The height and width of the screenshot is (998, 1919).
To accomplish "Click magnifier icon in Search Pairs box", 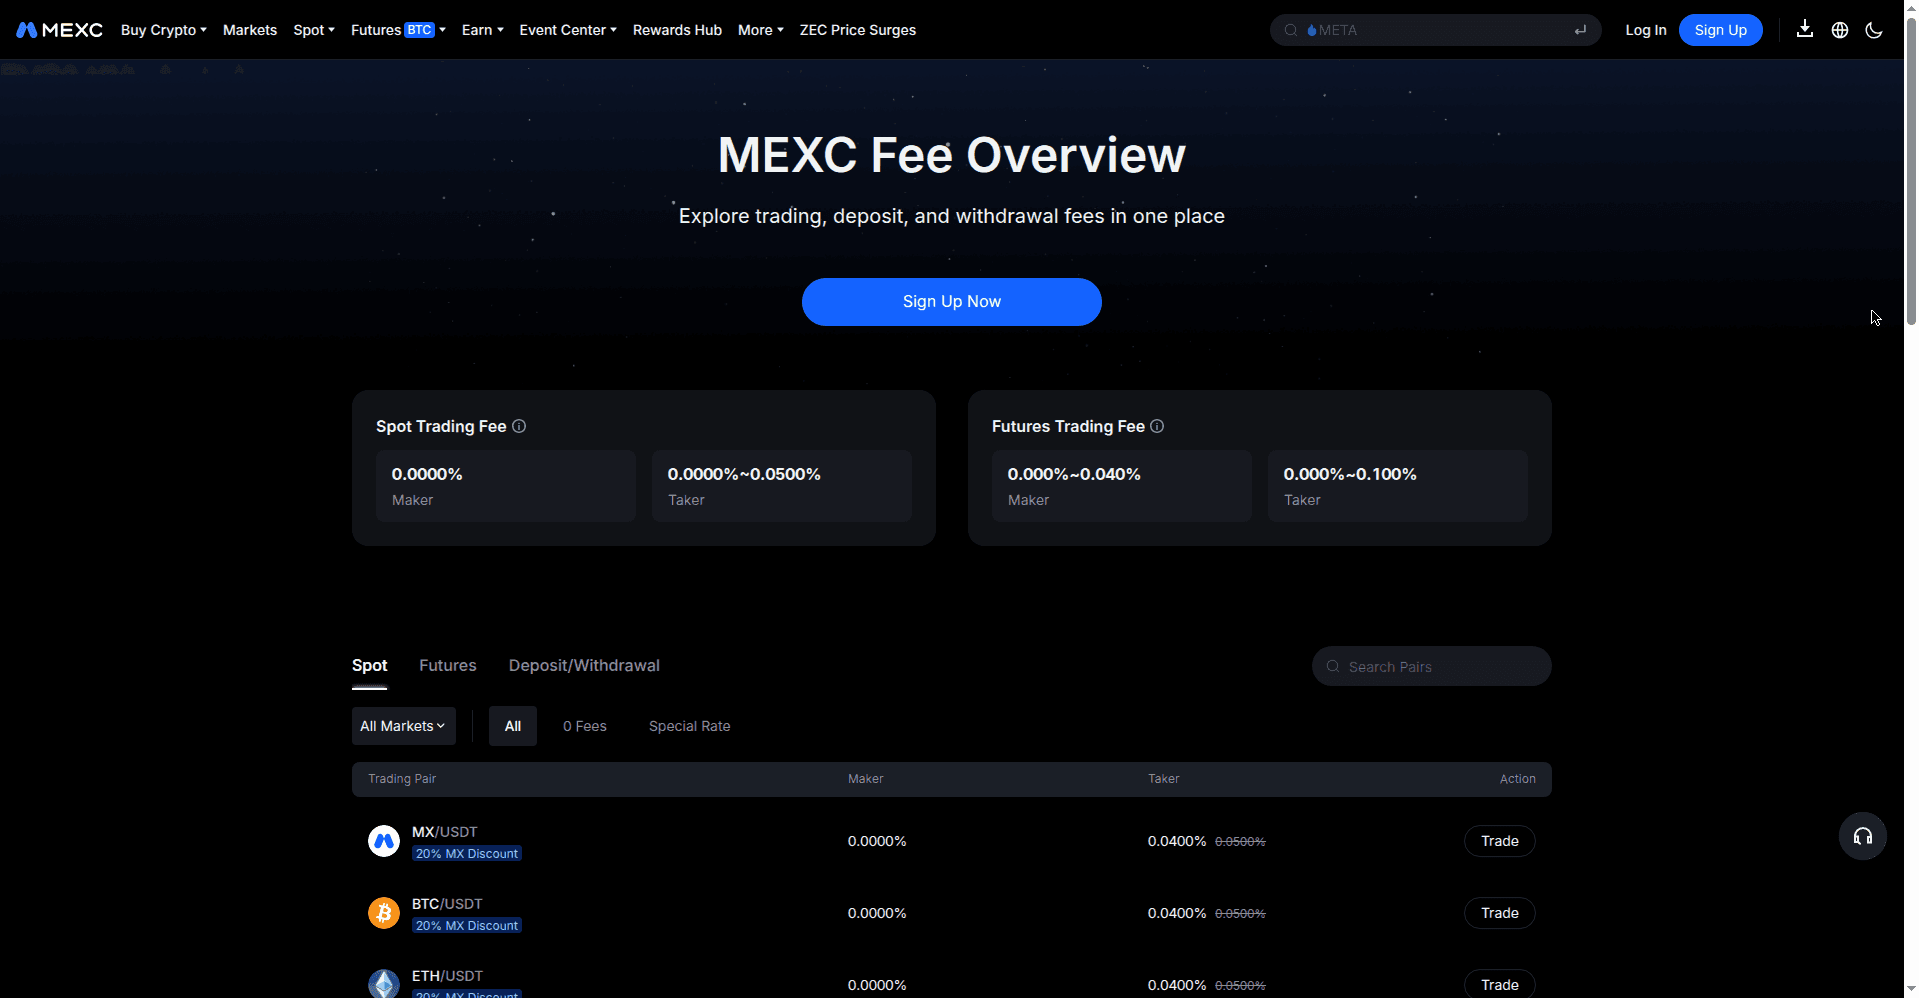I will 1333,666.
